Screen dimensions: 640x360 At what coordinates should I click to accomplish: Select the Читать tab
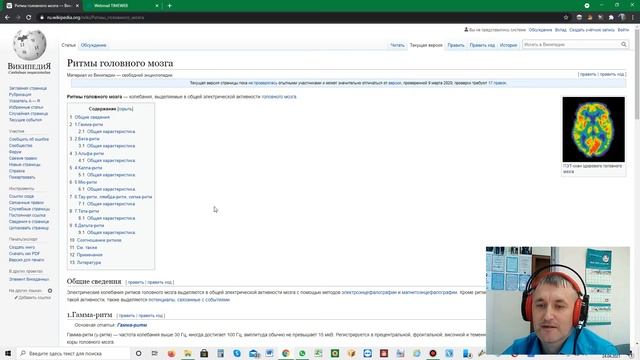(397, 45)
